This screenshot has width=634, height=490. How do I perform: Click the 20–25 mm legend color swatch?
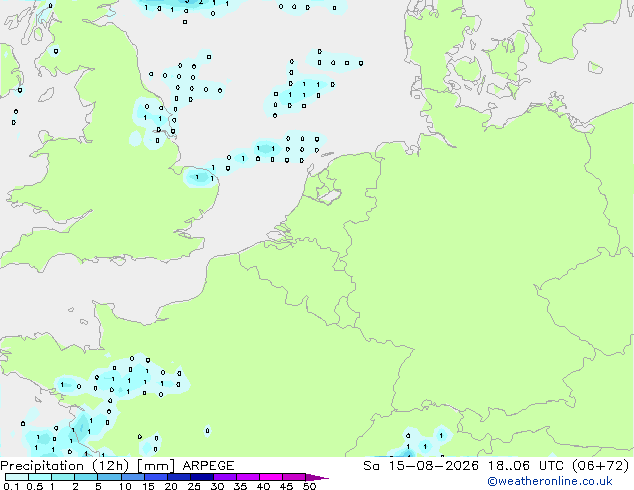pyautogui.click(x=179, y=477)
